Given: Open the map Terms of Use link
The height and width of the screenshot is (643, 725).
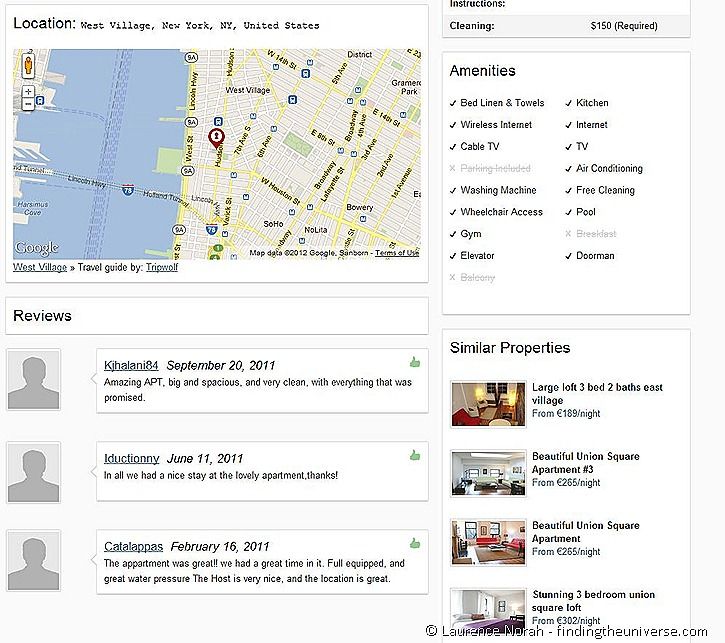Looking at the screenshot, I should 397,253.
